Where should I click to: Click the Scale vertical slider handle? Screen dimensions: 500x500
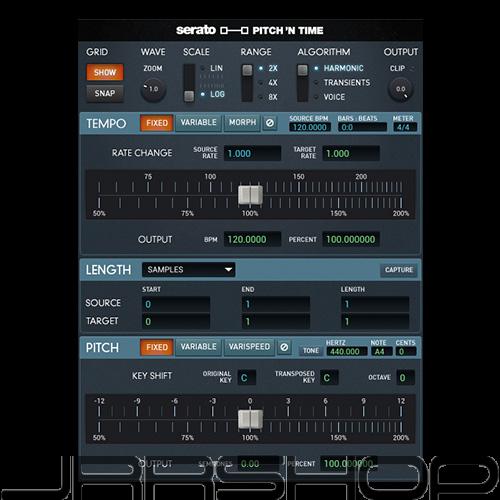click(x=189, y=96)
